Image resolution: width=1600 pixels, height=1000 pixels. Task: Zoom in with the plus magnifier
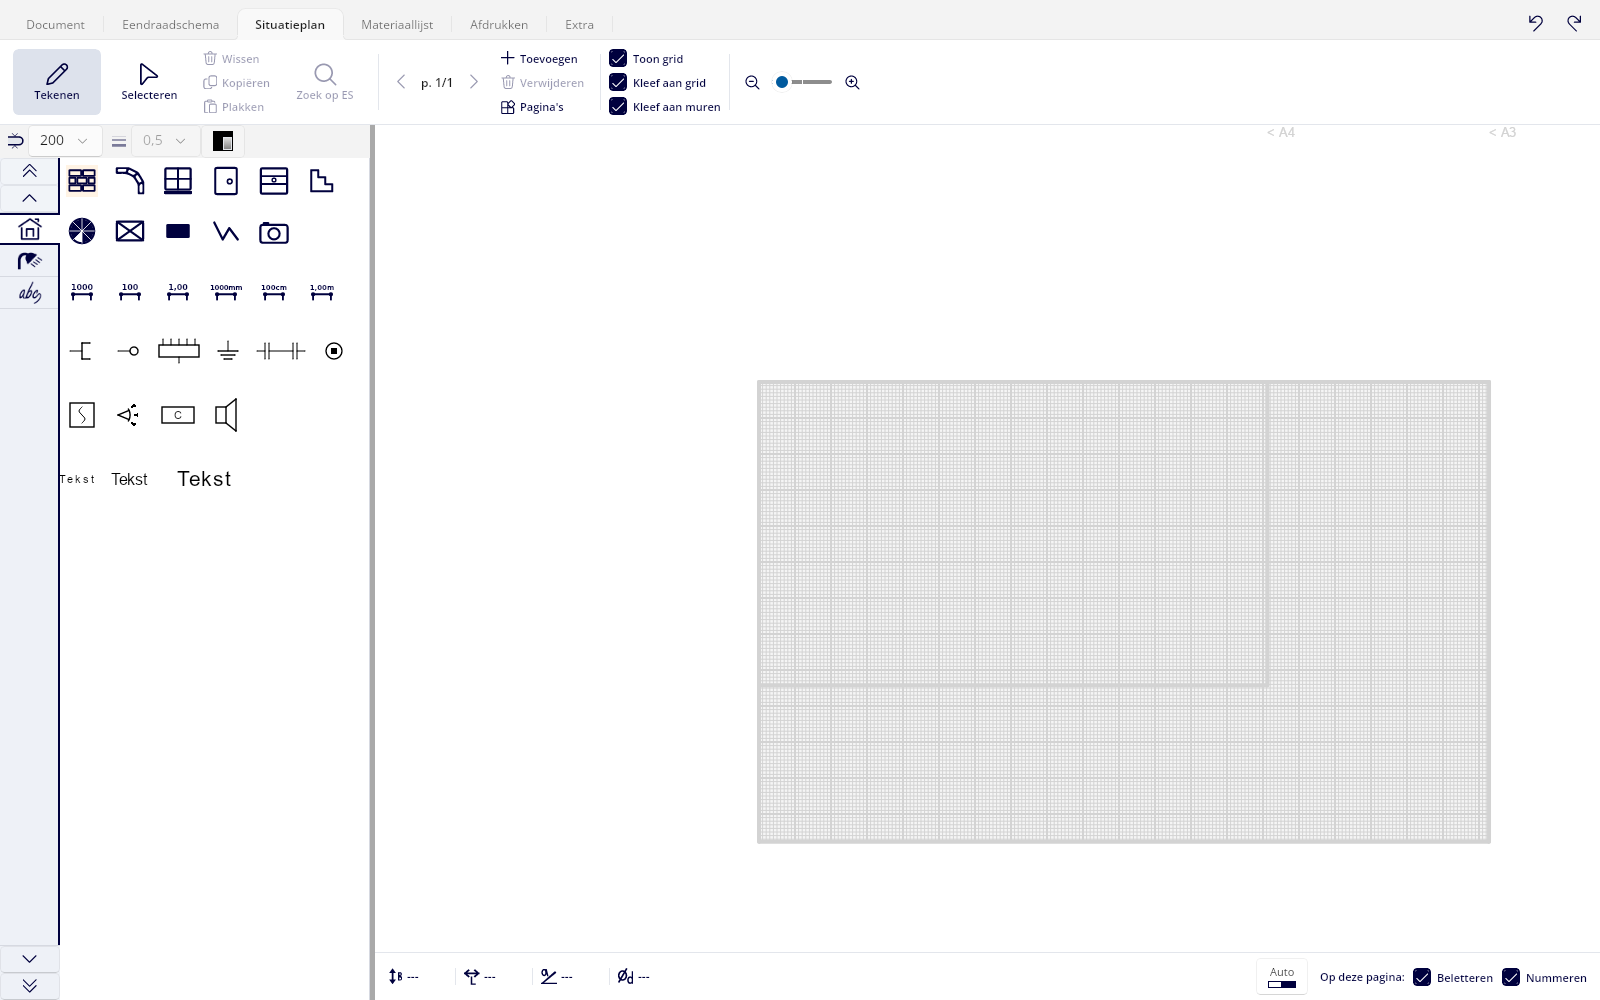pos(852,83)
